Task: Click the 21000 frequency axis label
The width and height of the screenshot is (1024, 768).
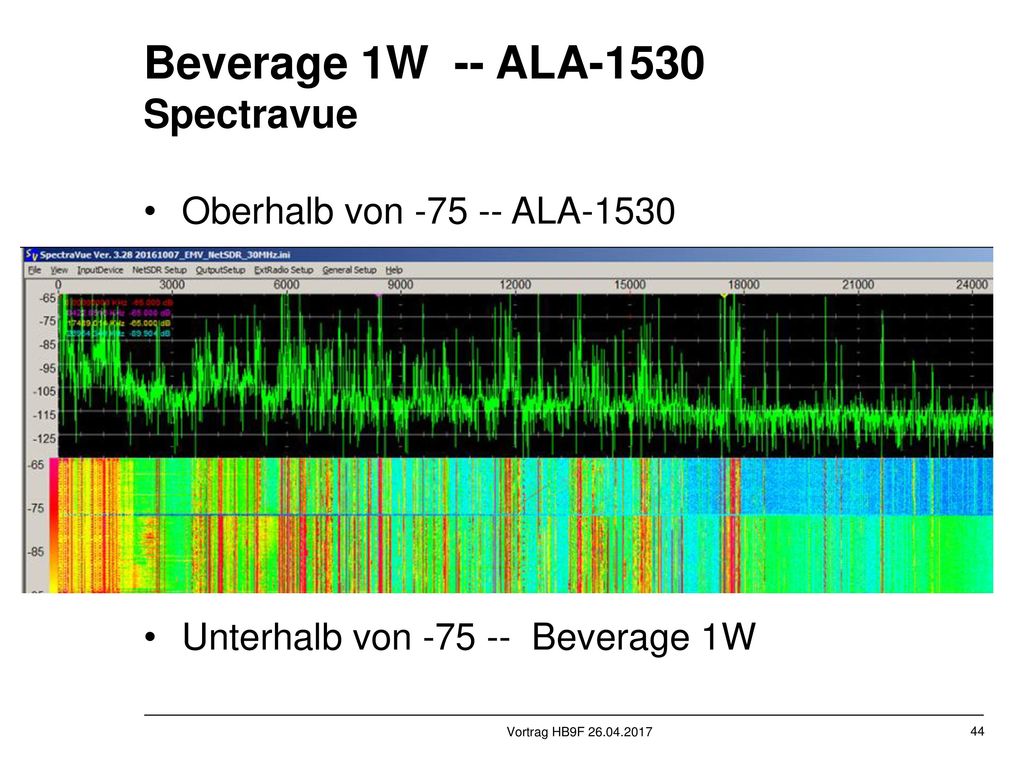Action: click(858, 285)
